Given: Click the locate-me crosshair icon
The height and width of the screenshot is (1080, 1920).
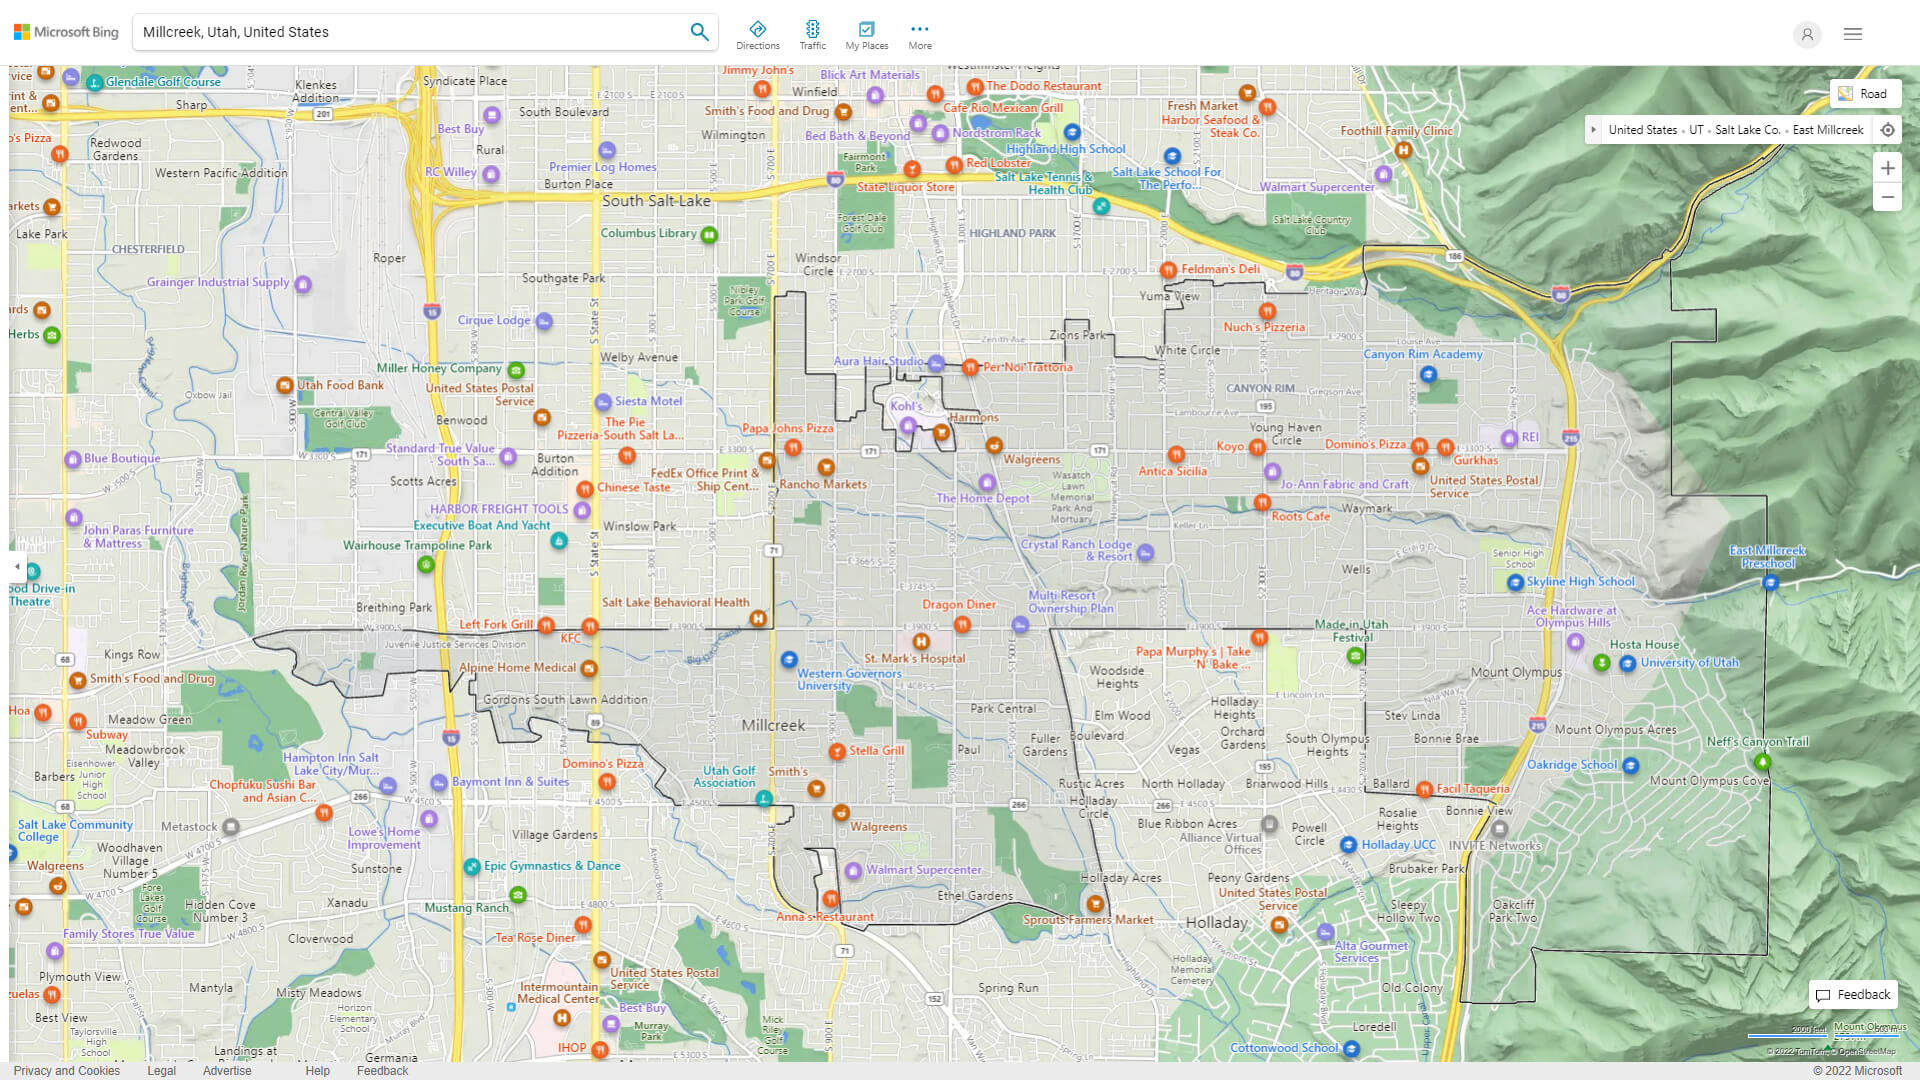Looking at the screenshot, I should pos(1888,130).
